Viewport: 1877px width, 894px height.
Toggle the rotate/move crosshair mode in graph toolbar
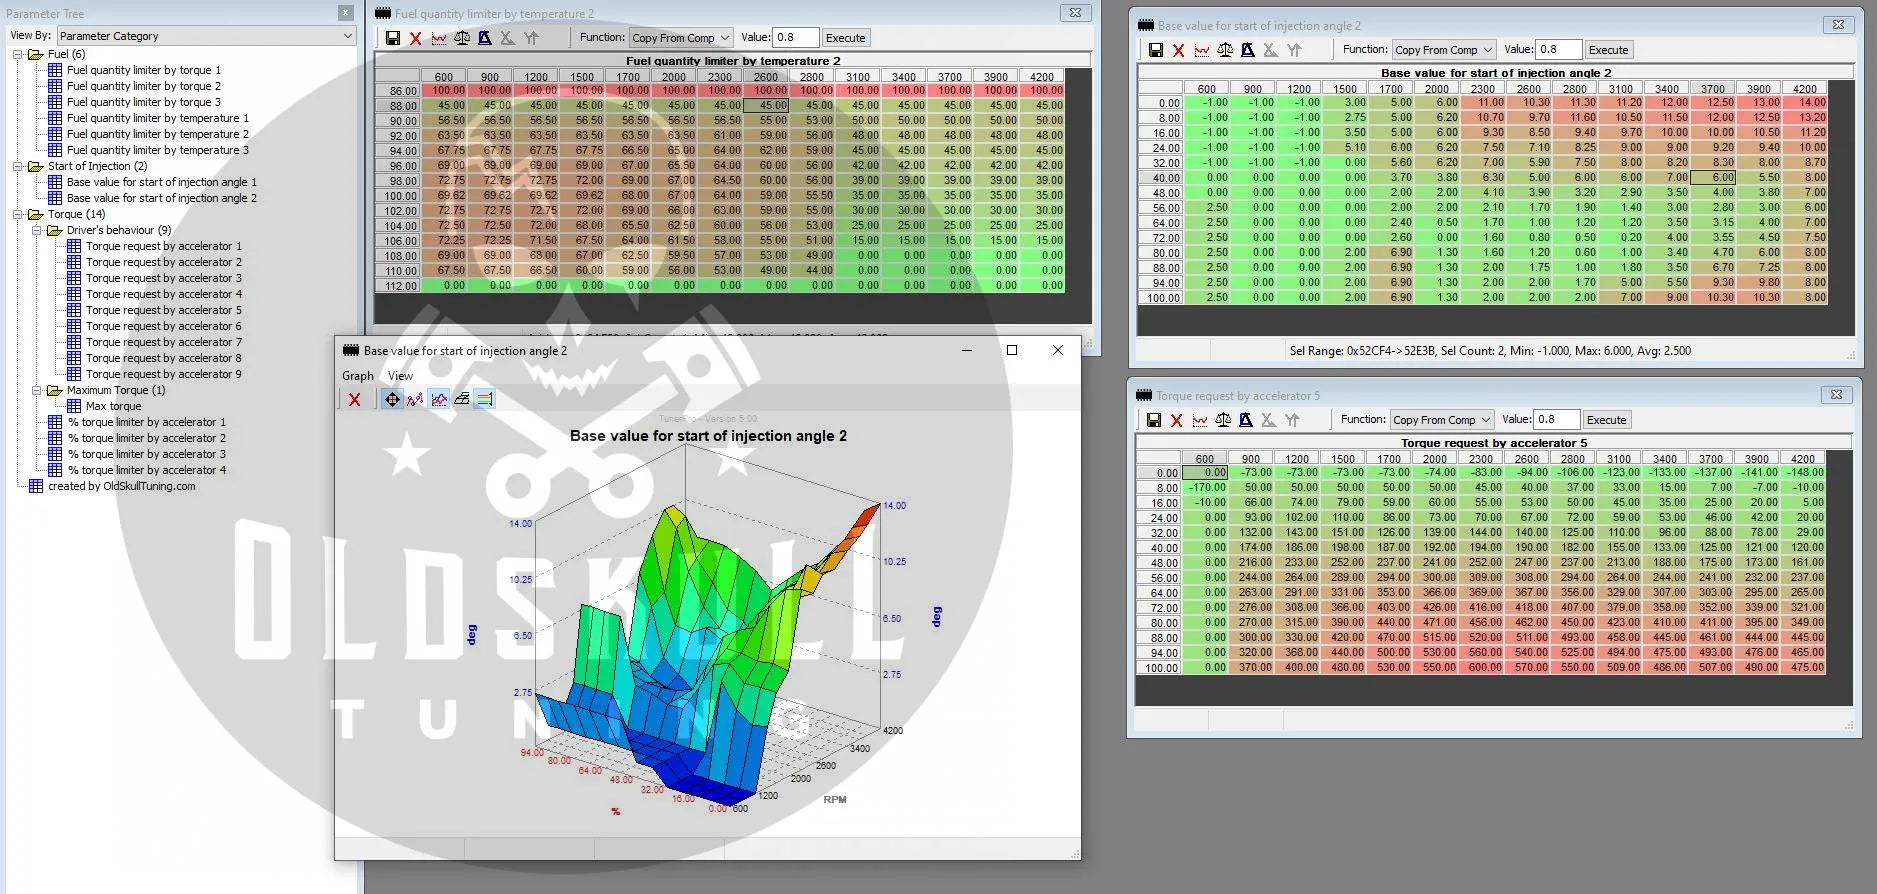392,399
